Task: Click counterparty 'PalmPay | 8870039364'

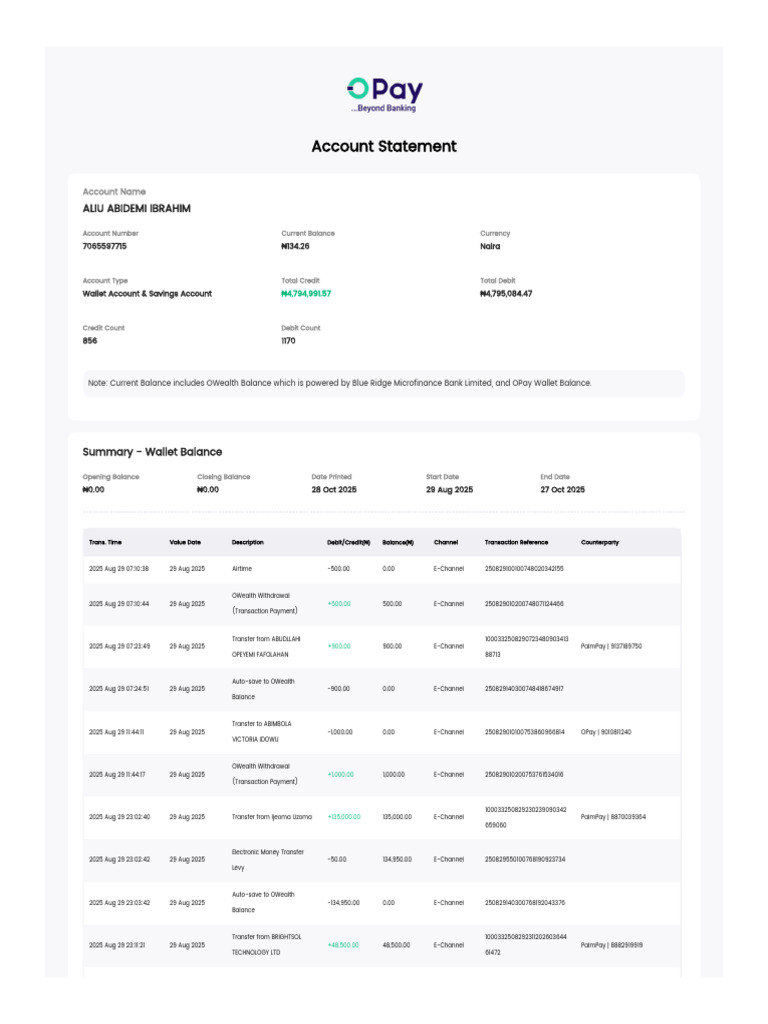Action: pos(613,817)
